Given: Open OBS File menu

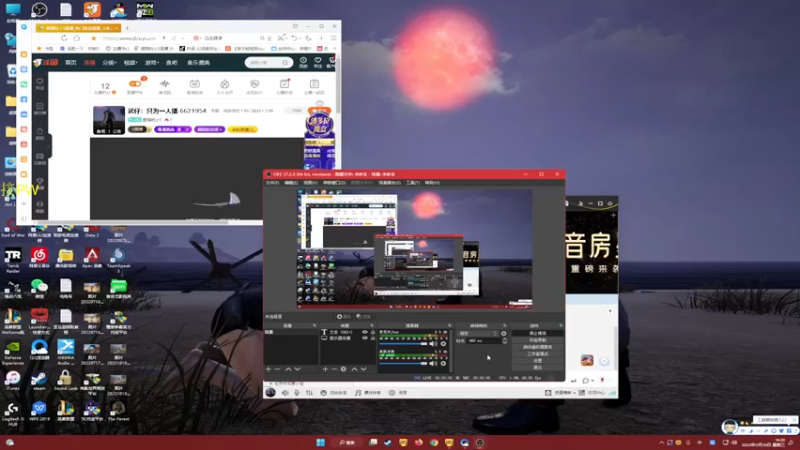Looking at the screenshot, I should 272,183.
